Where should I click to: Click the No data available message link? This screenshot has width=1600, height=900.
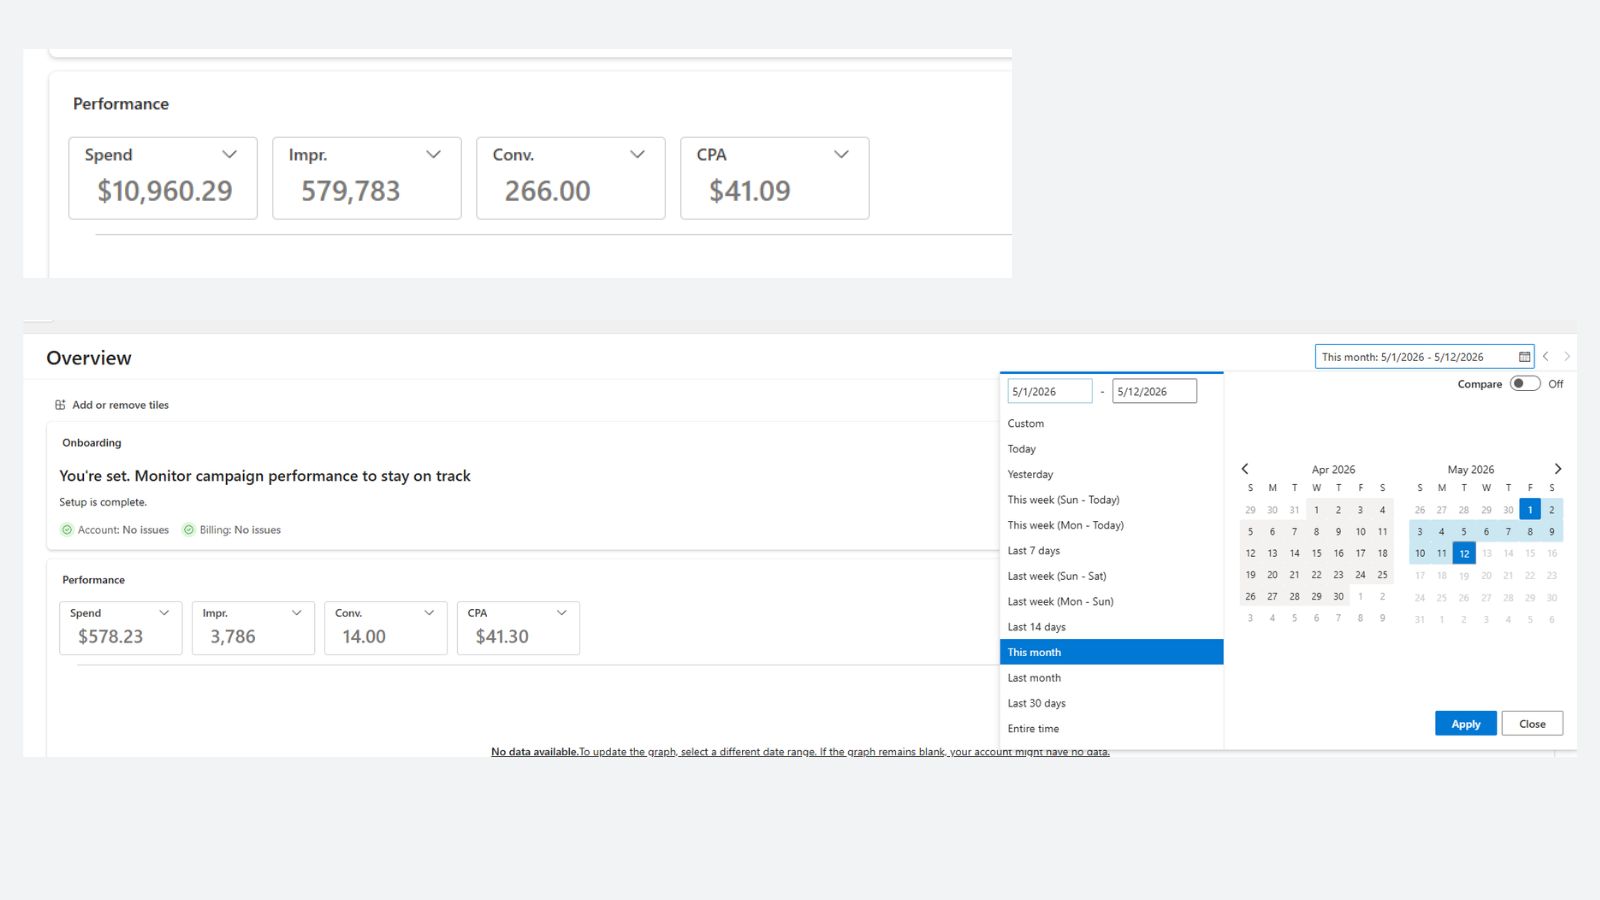tap(800, 752)
